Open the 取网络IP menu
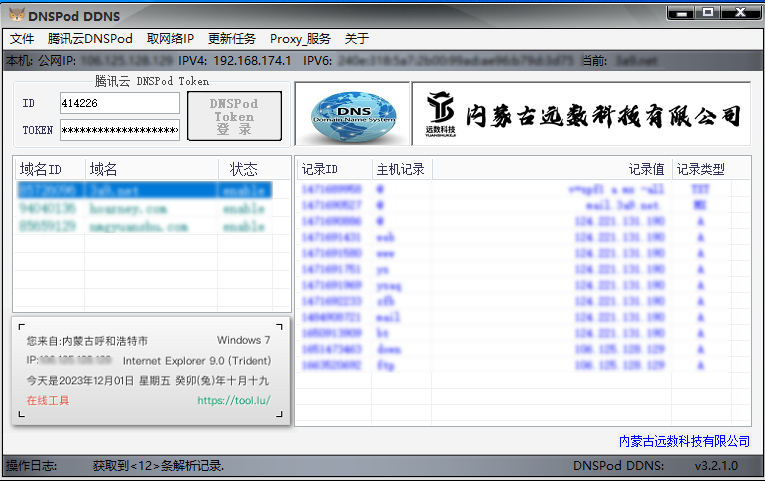The width and height of the screenshot is (765, 481). pos(170,39)
